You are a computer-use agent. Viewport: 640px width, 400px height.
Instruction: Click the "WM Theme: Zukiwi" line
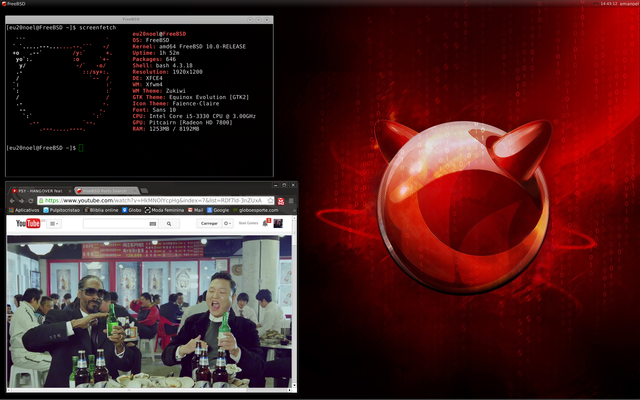click(159, 91)
